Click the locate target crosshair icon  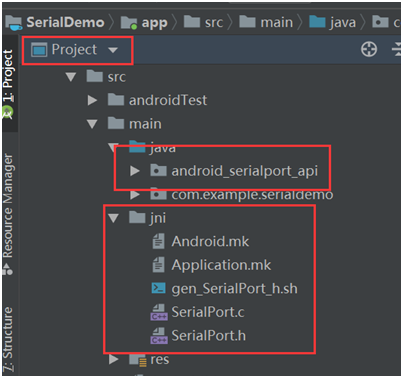pos(369,50)
